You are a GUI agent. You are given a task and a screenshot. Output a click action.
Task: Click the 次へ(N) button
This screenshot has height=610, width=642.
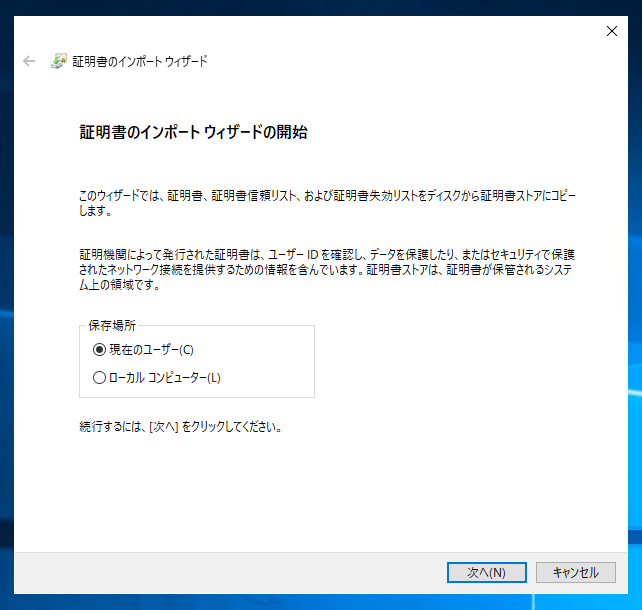pos(486,572)
